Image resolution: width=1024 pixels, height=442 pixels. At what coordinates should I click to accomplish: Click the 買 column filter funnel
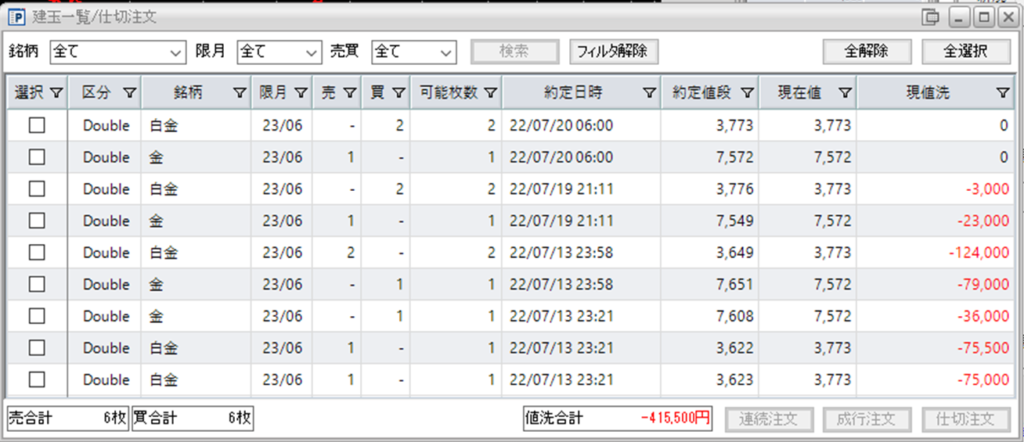(x=399, y=93)
